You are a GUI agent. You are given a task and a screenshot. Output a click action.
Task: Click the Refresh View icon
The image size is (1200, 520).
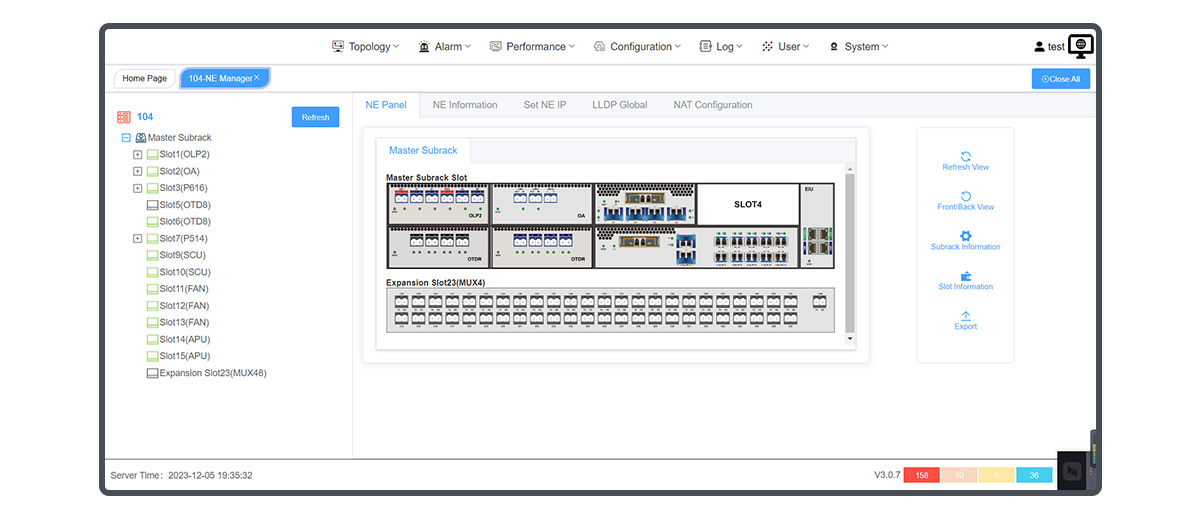(965, 156)
